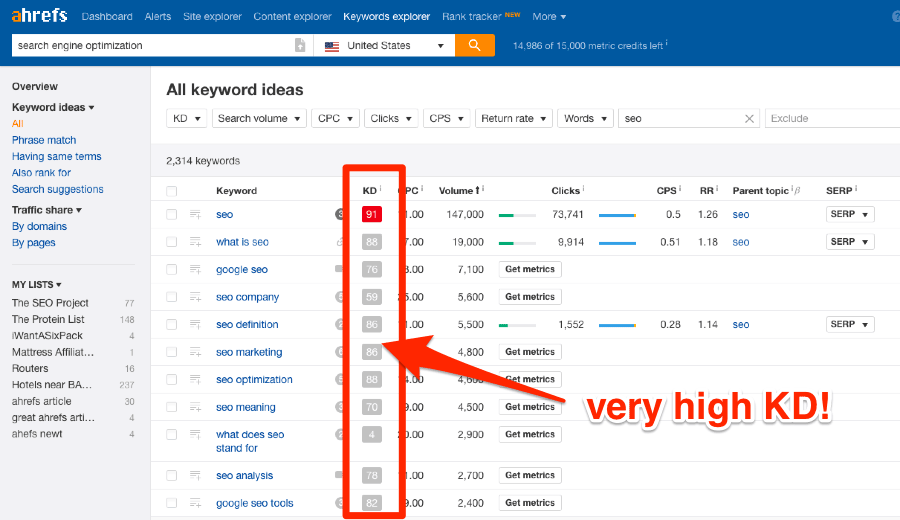Click add-to-list icon for 'google seo tools'
This screenshot has width=900, height=520.
pos(195,503)
